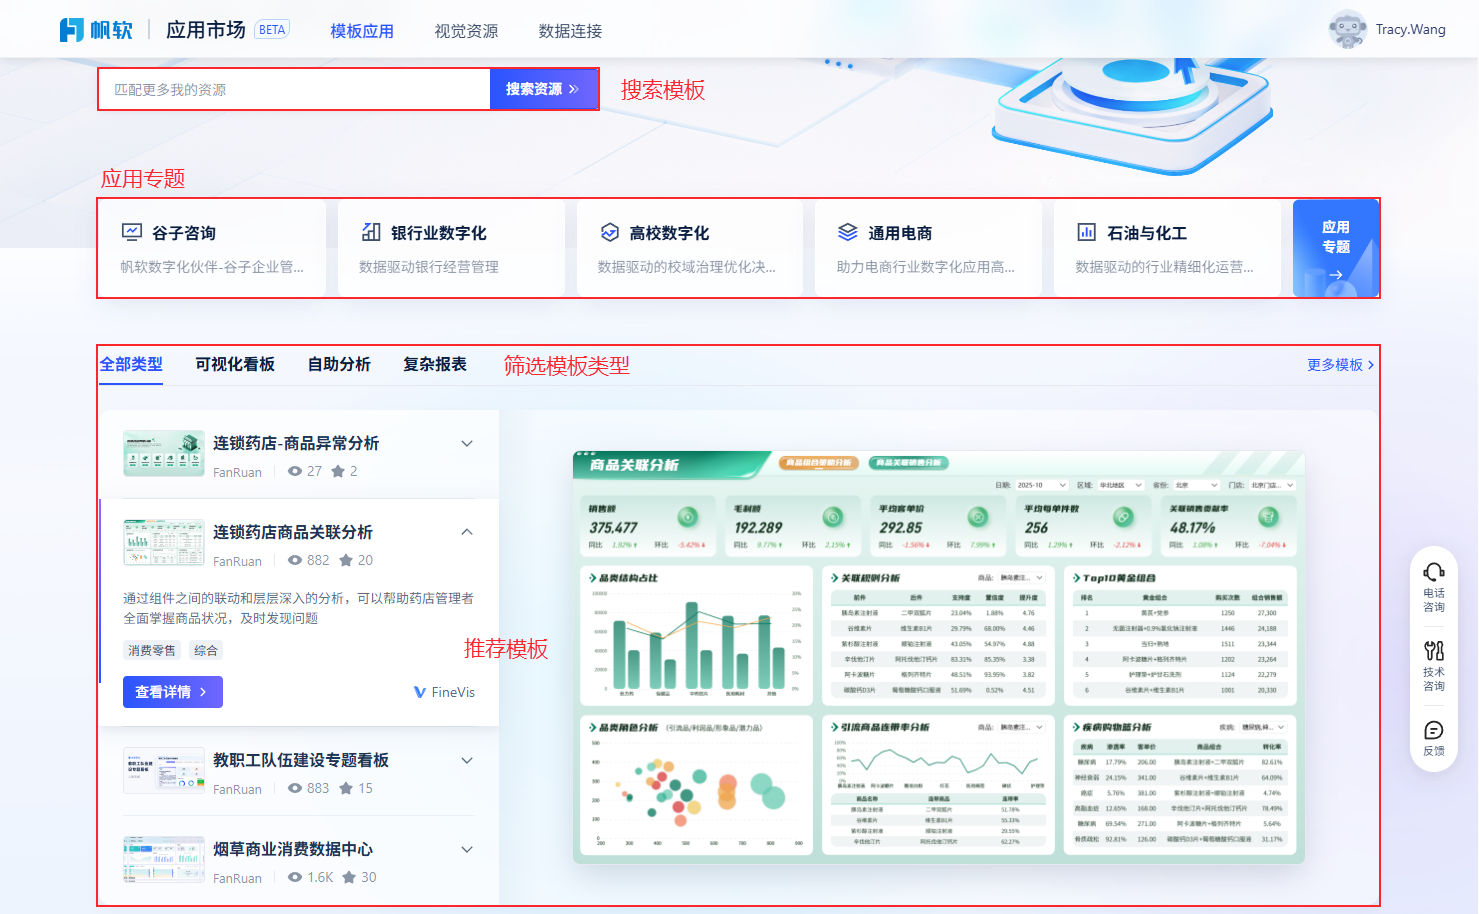This screenshot has height=914, width=1479.
Task: Click star icon on 教职工队伍建设专题看板
Action: click(x=346, y=788)
